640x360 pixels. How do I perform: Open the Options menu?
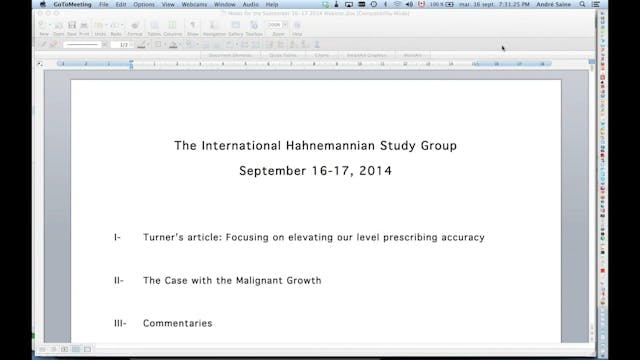[144, 4]
